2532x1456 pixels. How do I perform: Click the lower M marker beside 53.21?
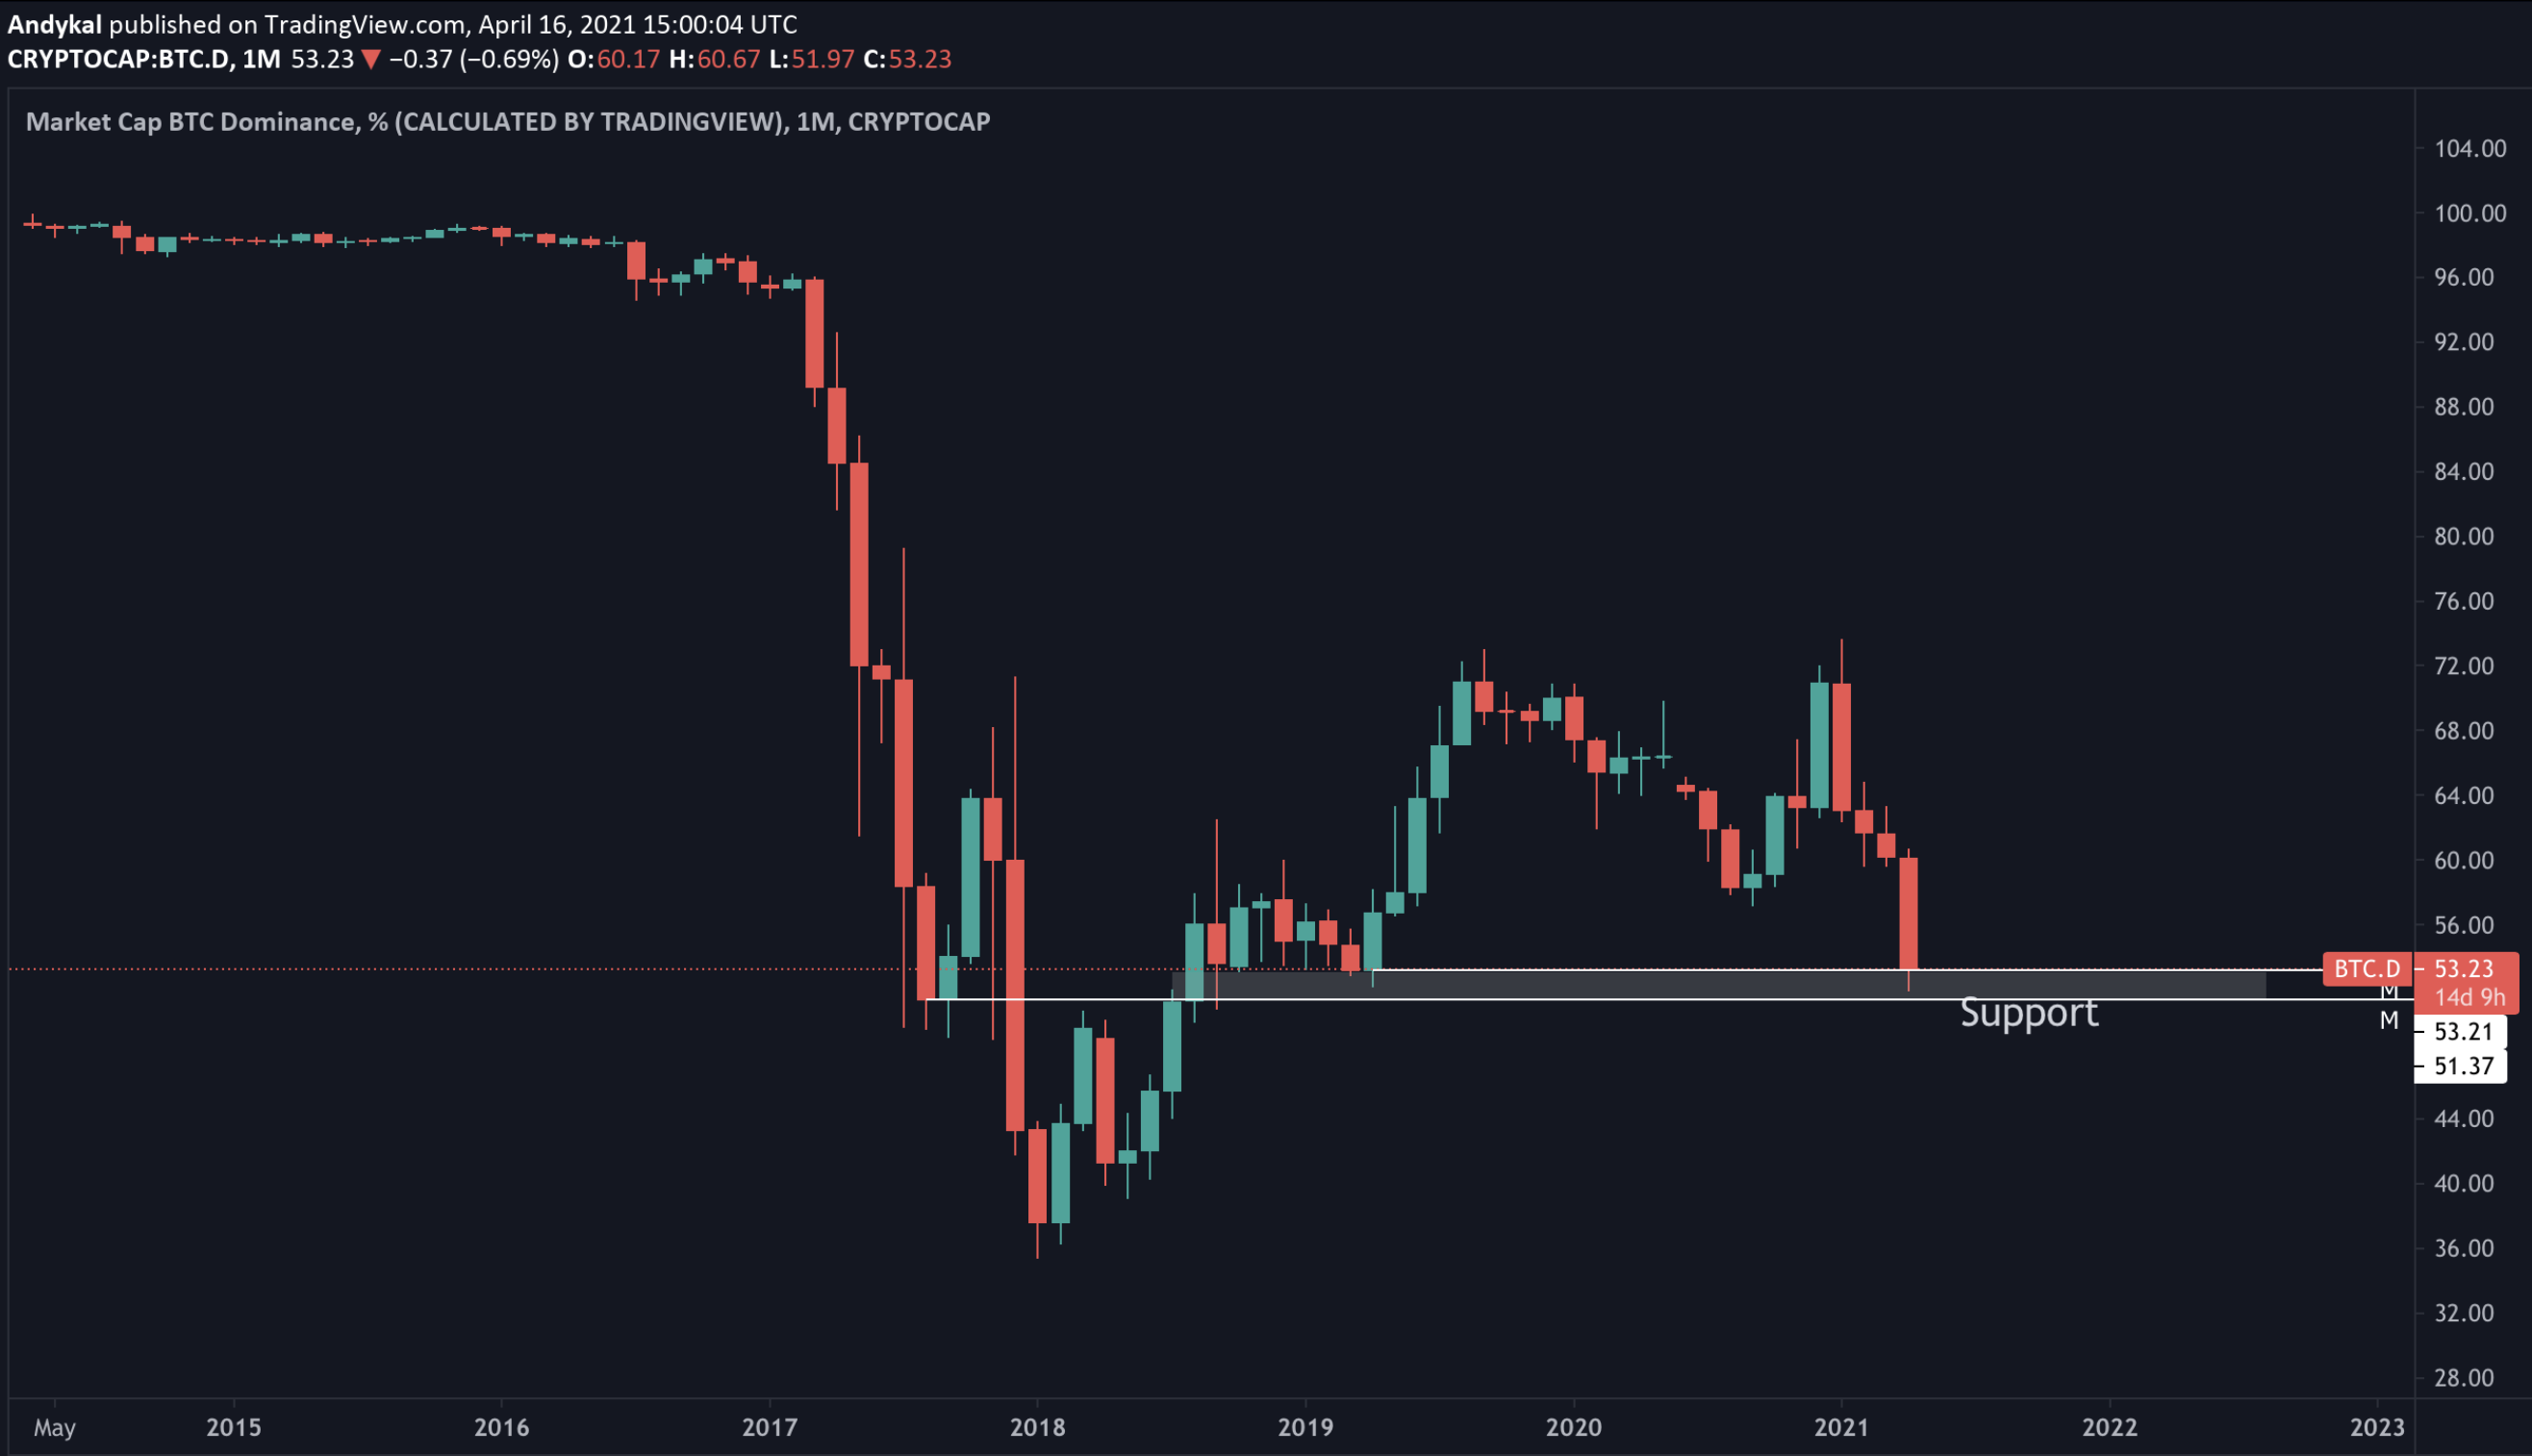point(2389,1021)
